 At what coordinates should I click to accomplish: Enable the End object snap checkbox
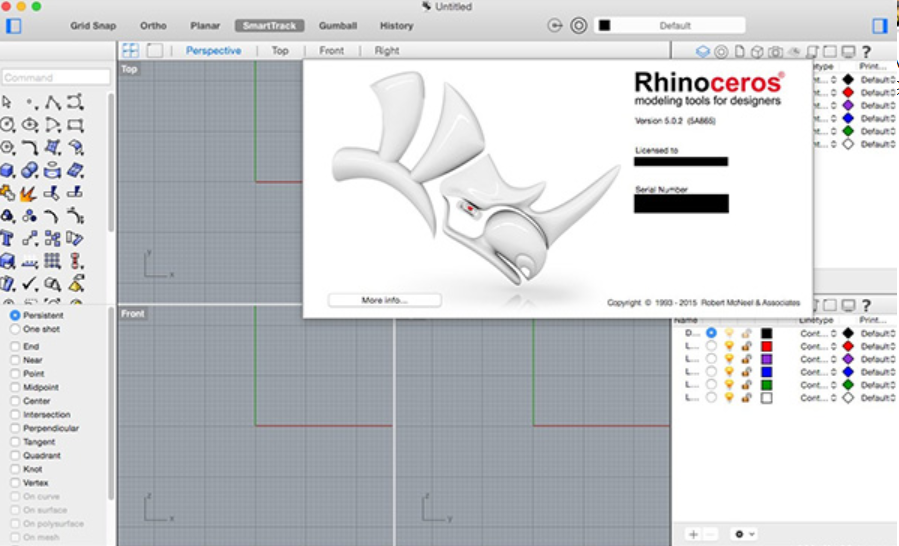(15, 346)
